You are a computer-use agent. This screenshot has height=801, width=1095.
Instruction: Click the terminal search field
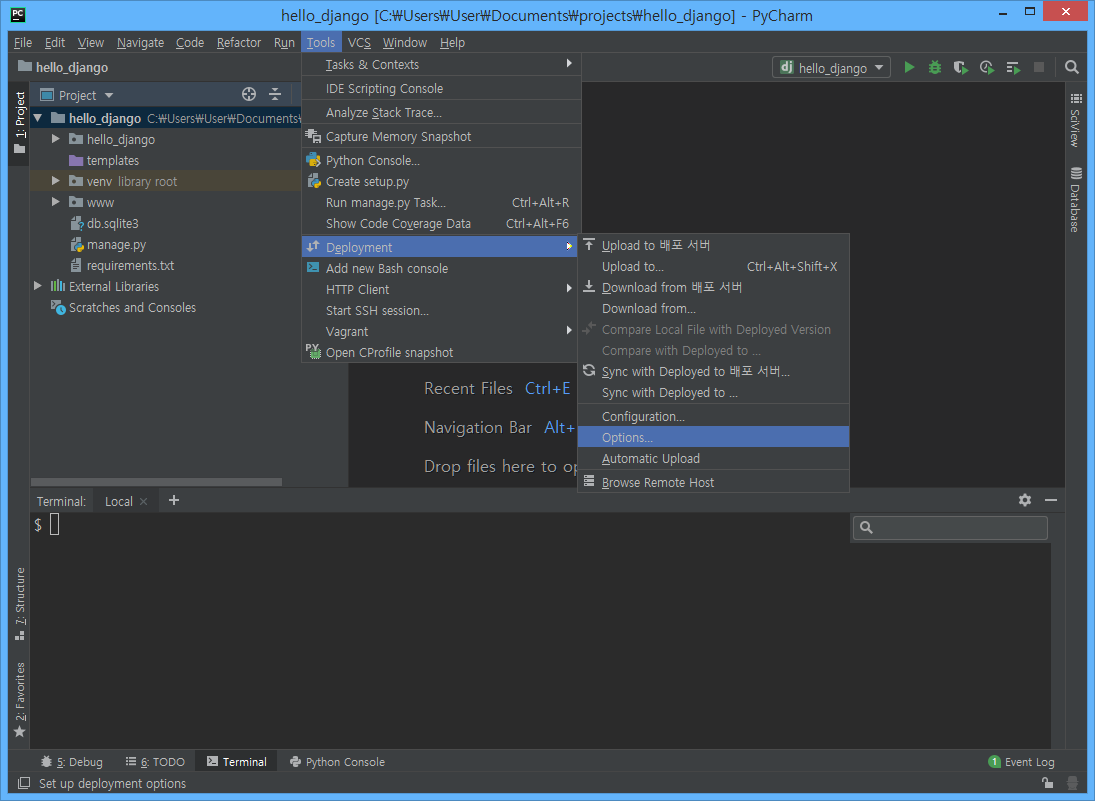tap(950, 527)
